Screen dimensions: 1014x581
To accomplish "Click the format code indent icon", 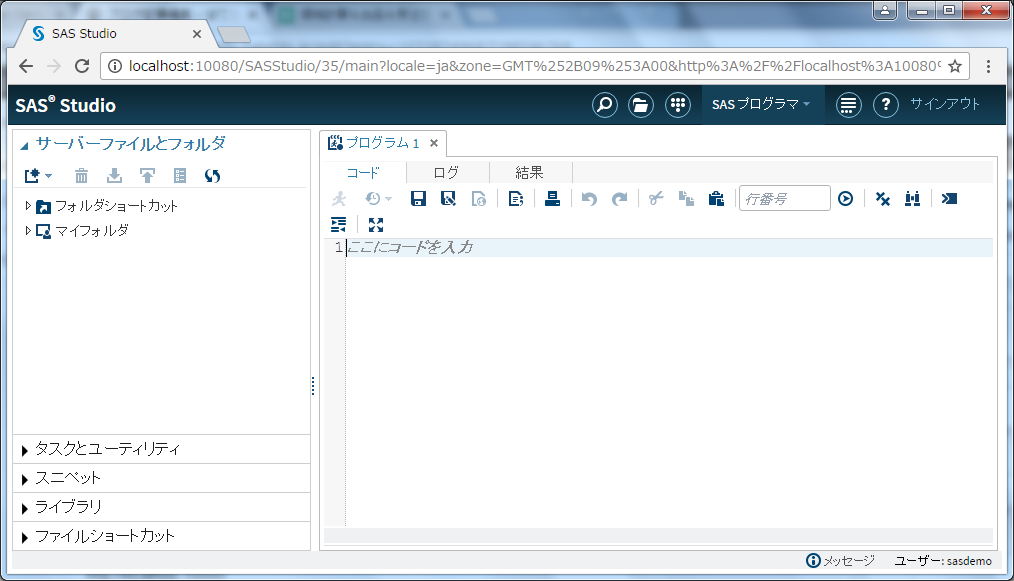I will point(339,225).
